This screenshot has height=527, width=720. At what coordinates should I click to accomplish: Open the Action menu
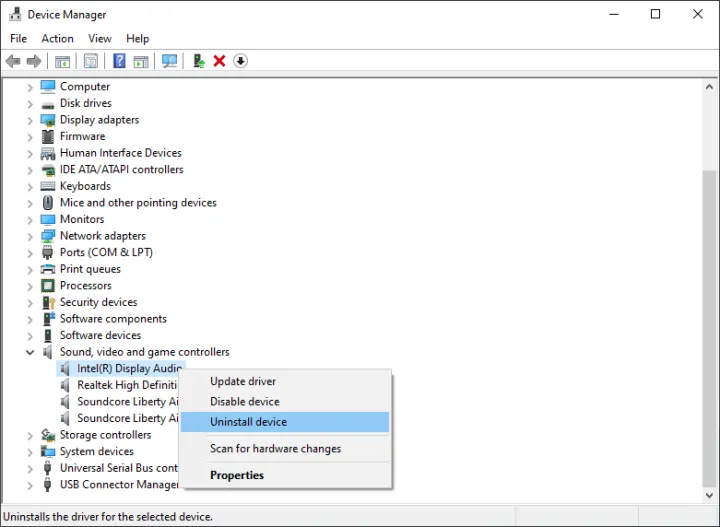[x=57, y=38]
